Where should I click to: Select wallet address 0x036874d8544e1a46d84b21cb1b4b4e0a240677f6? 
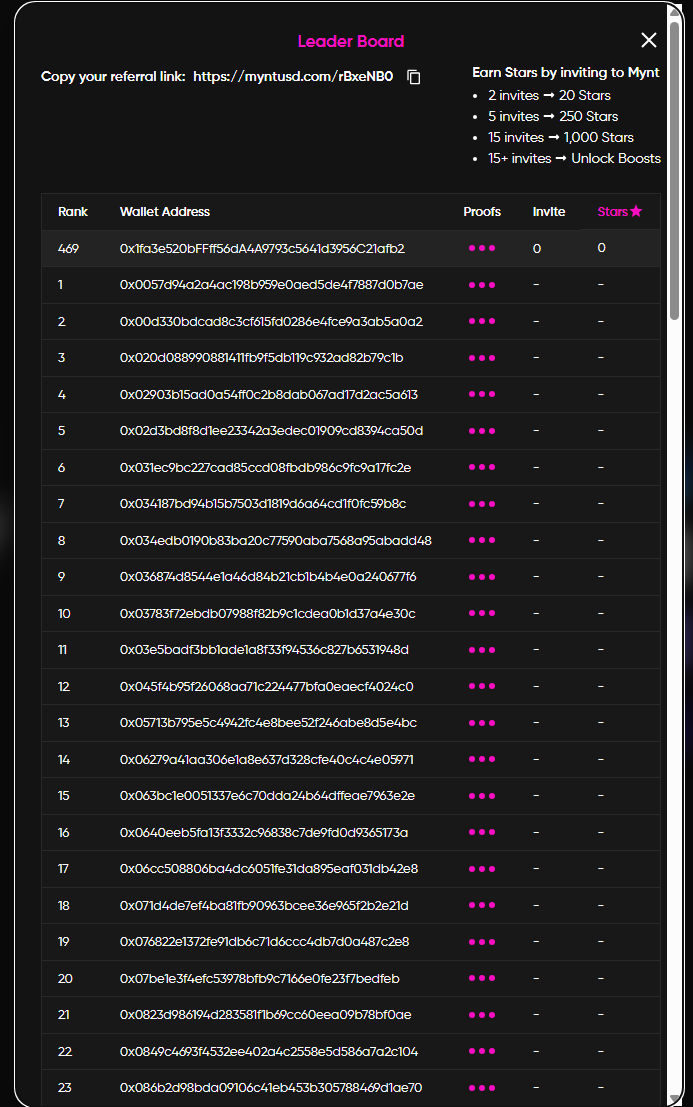point(267,577)
